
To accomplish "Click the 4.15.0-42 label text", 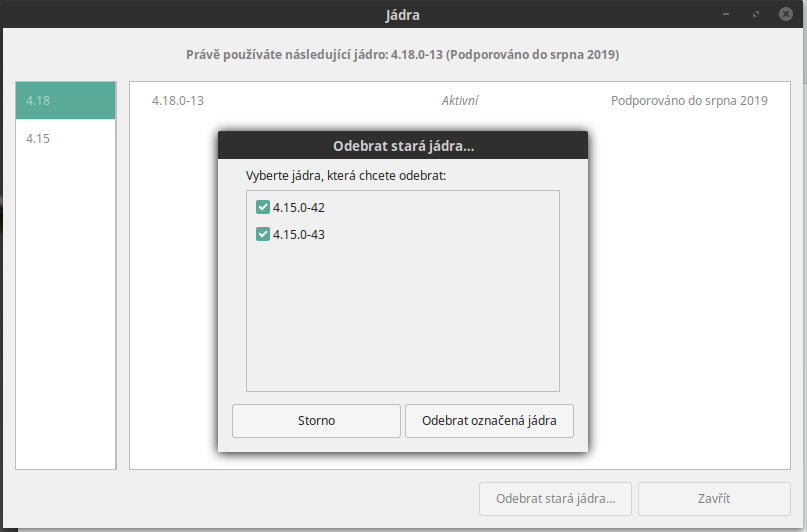I will tap(299, 208).
